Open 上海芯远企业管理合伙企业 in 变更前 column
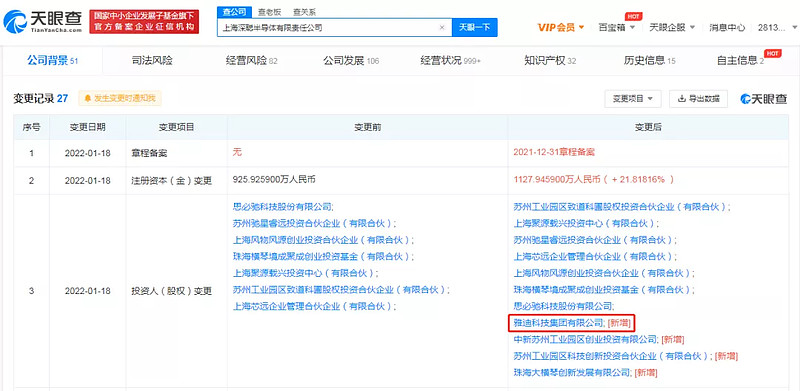 [x=314, y=306]
